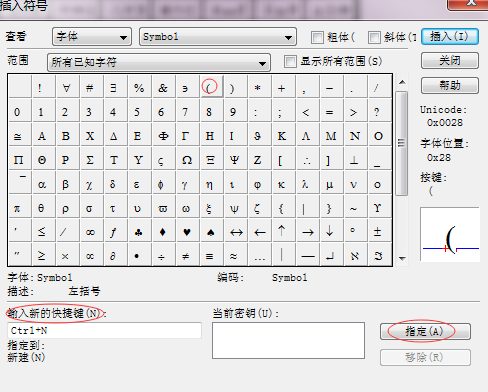Pick the plus-minus symbol

pyautogui.click(x=377, y=232)
